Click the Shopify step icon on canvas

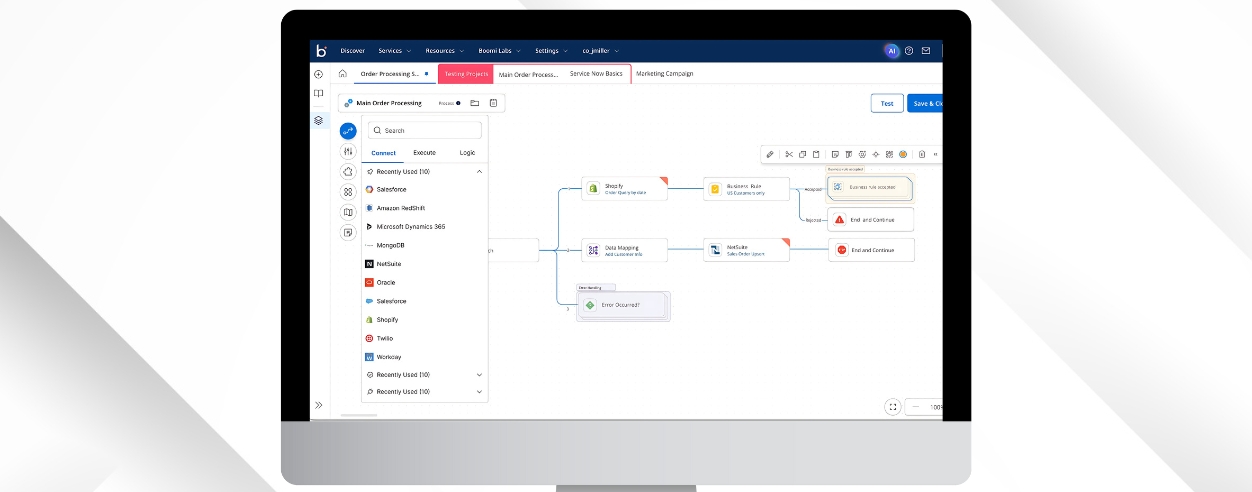pyautogui.click(x=593, y=188)
